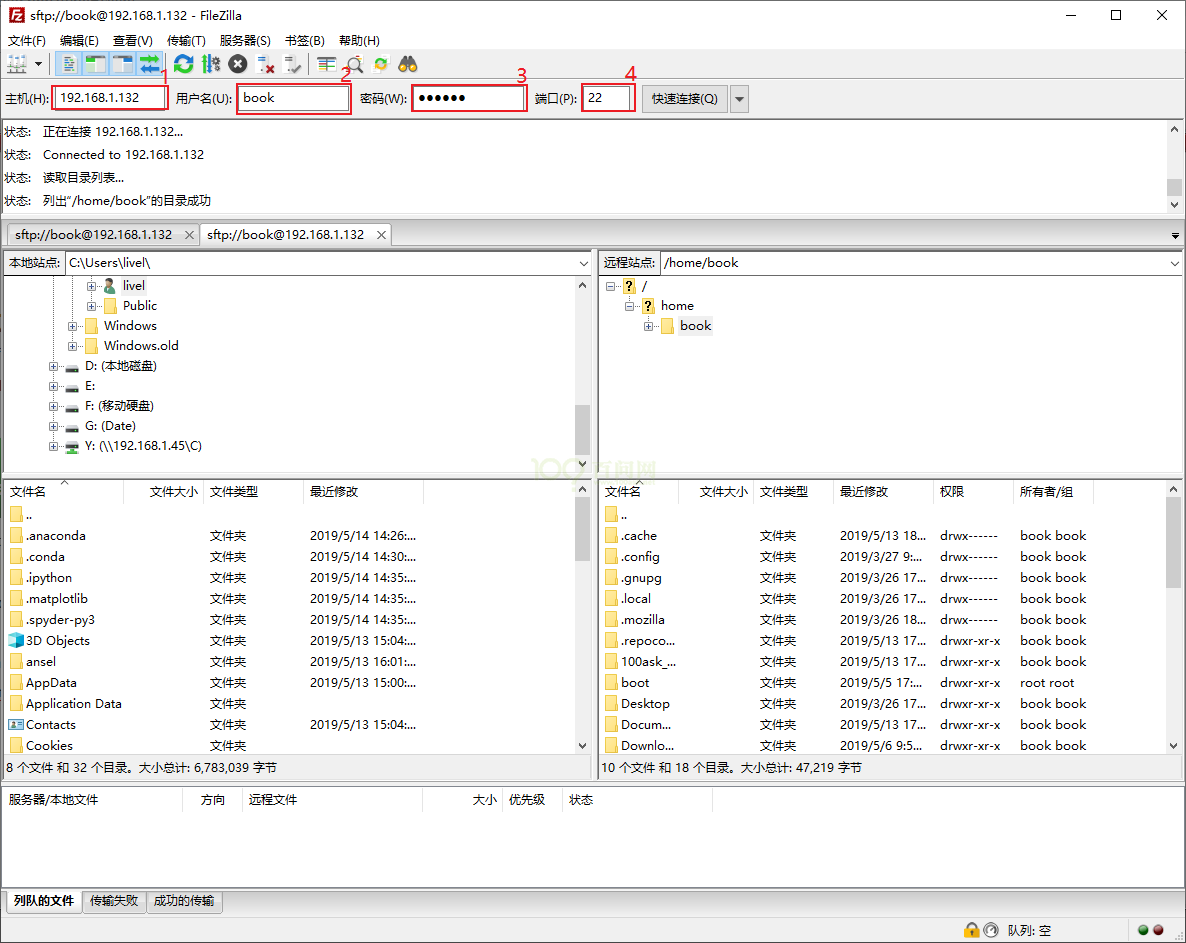Open the 传输(T) menu
The width and height of the screenshot is (1186, 943).
coord(186,40)
